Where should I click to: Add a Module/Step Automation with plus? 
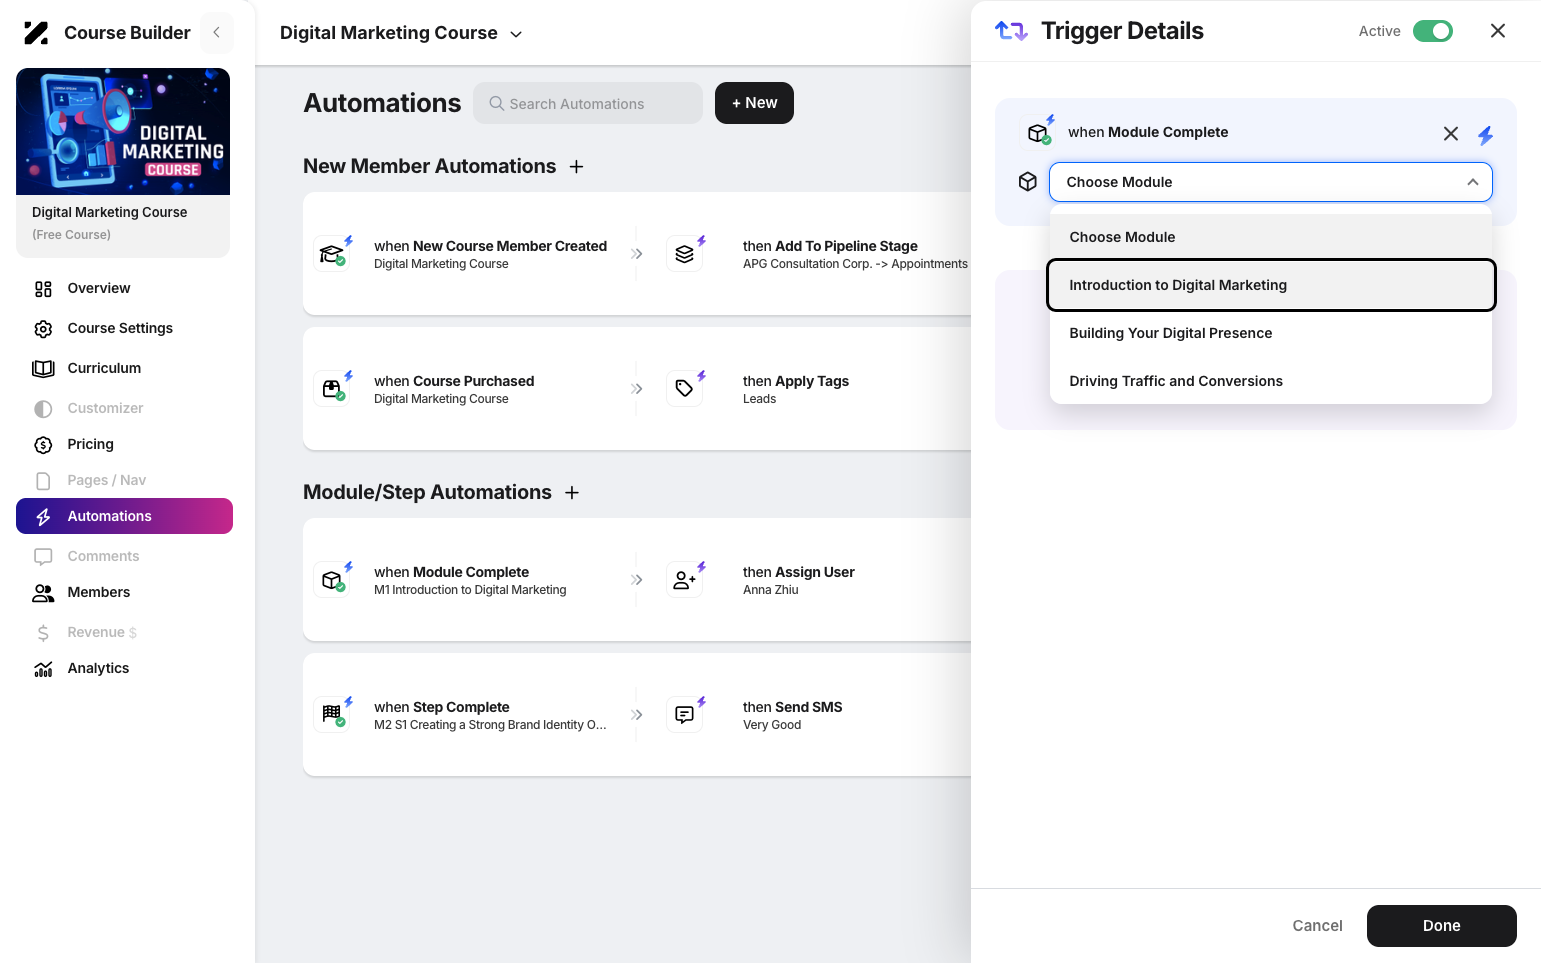point(572,493)
